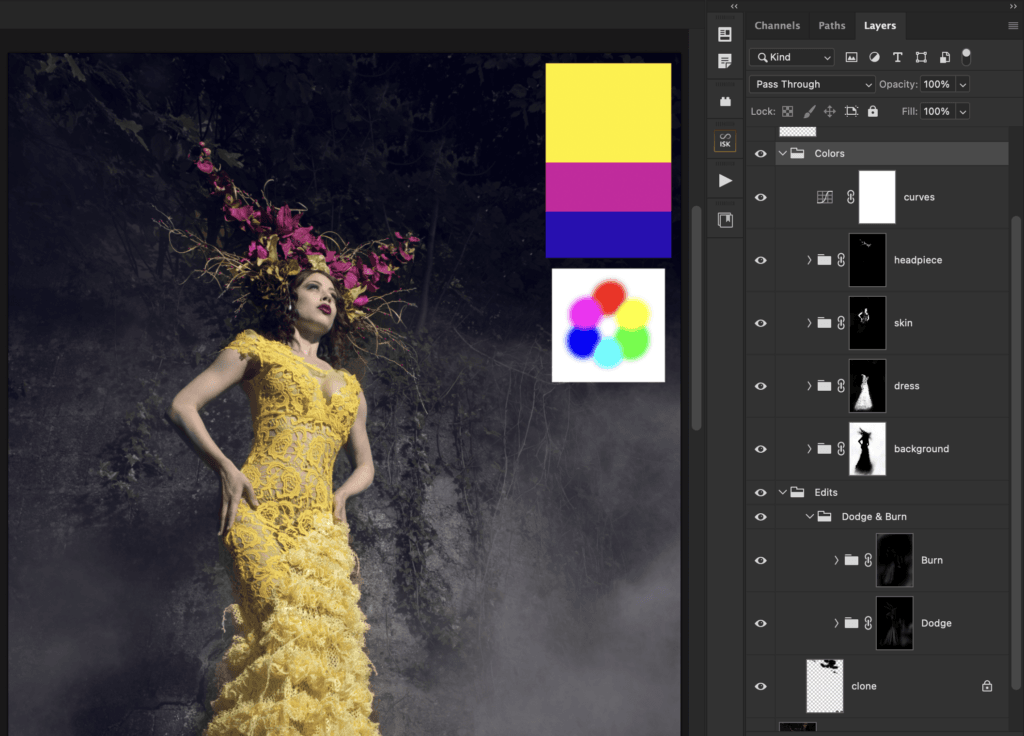Filter layers by pixel layer icon
1024x736 pixels.
pyautogui.click(x=851, y=57)
